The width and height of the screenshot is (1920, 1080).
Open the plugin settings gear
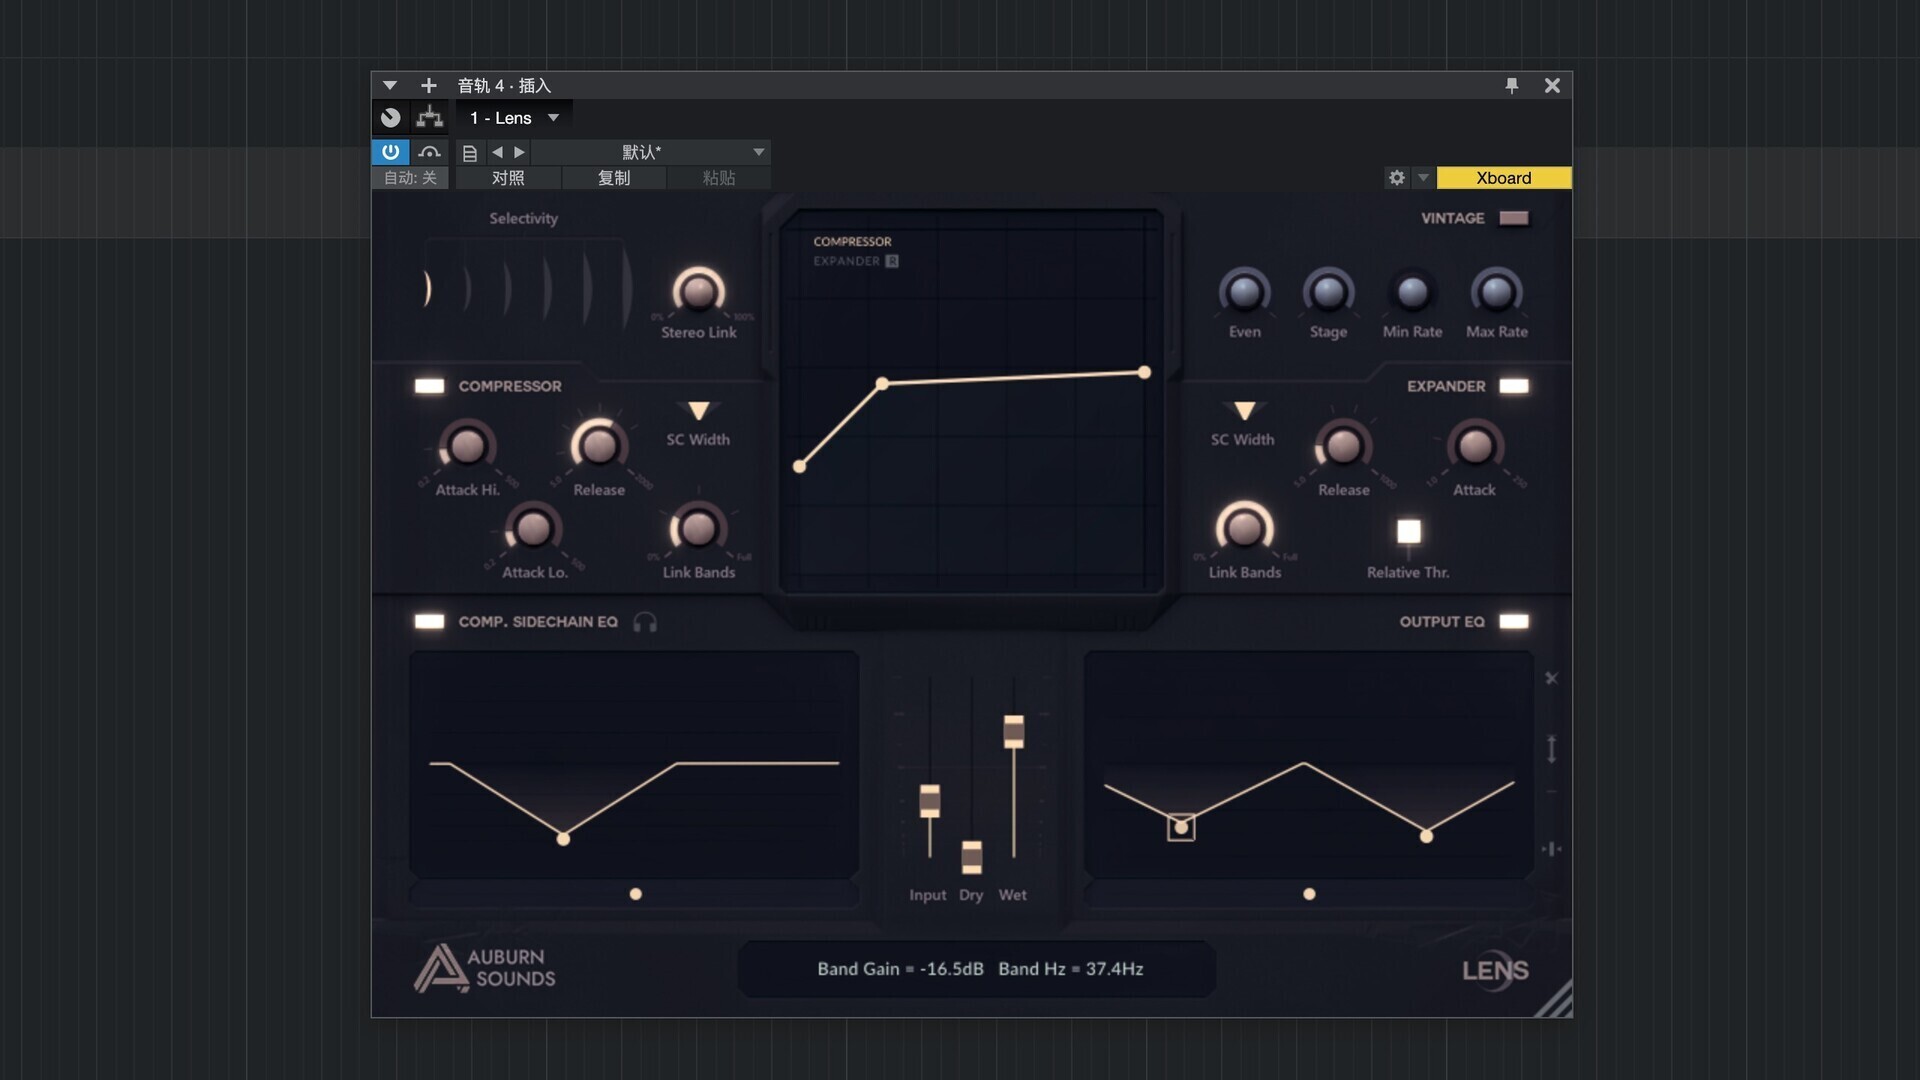[x=1397, y=178]
